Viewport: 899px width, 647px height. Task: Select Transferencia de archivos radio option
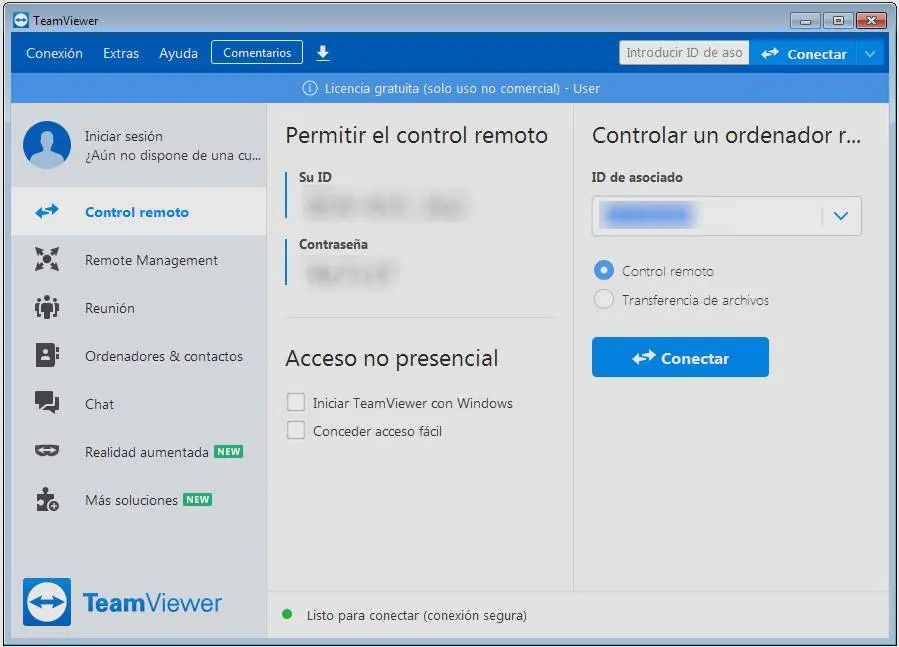point(604,299)
